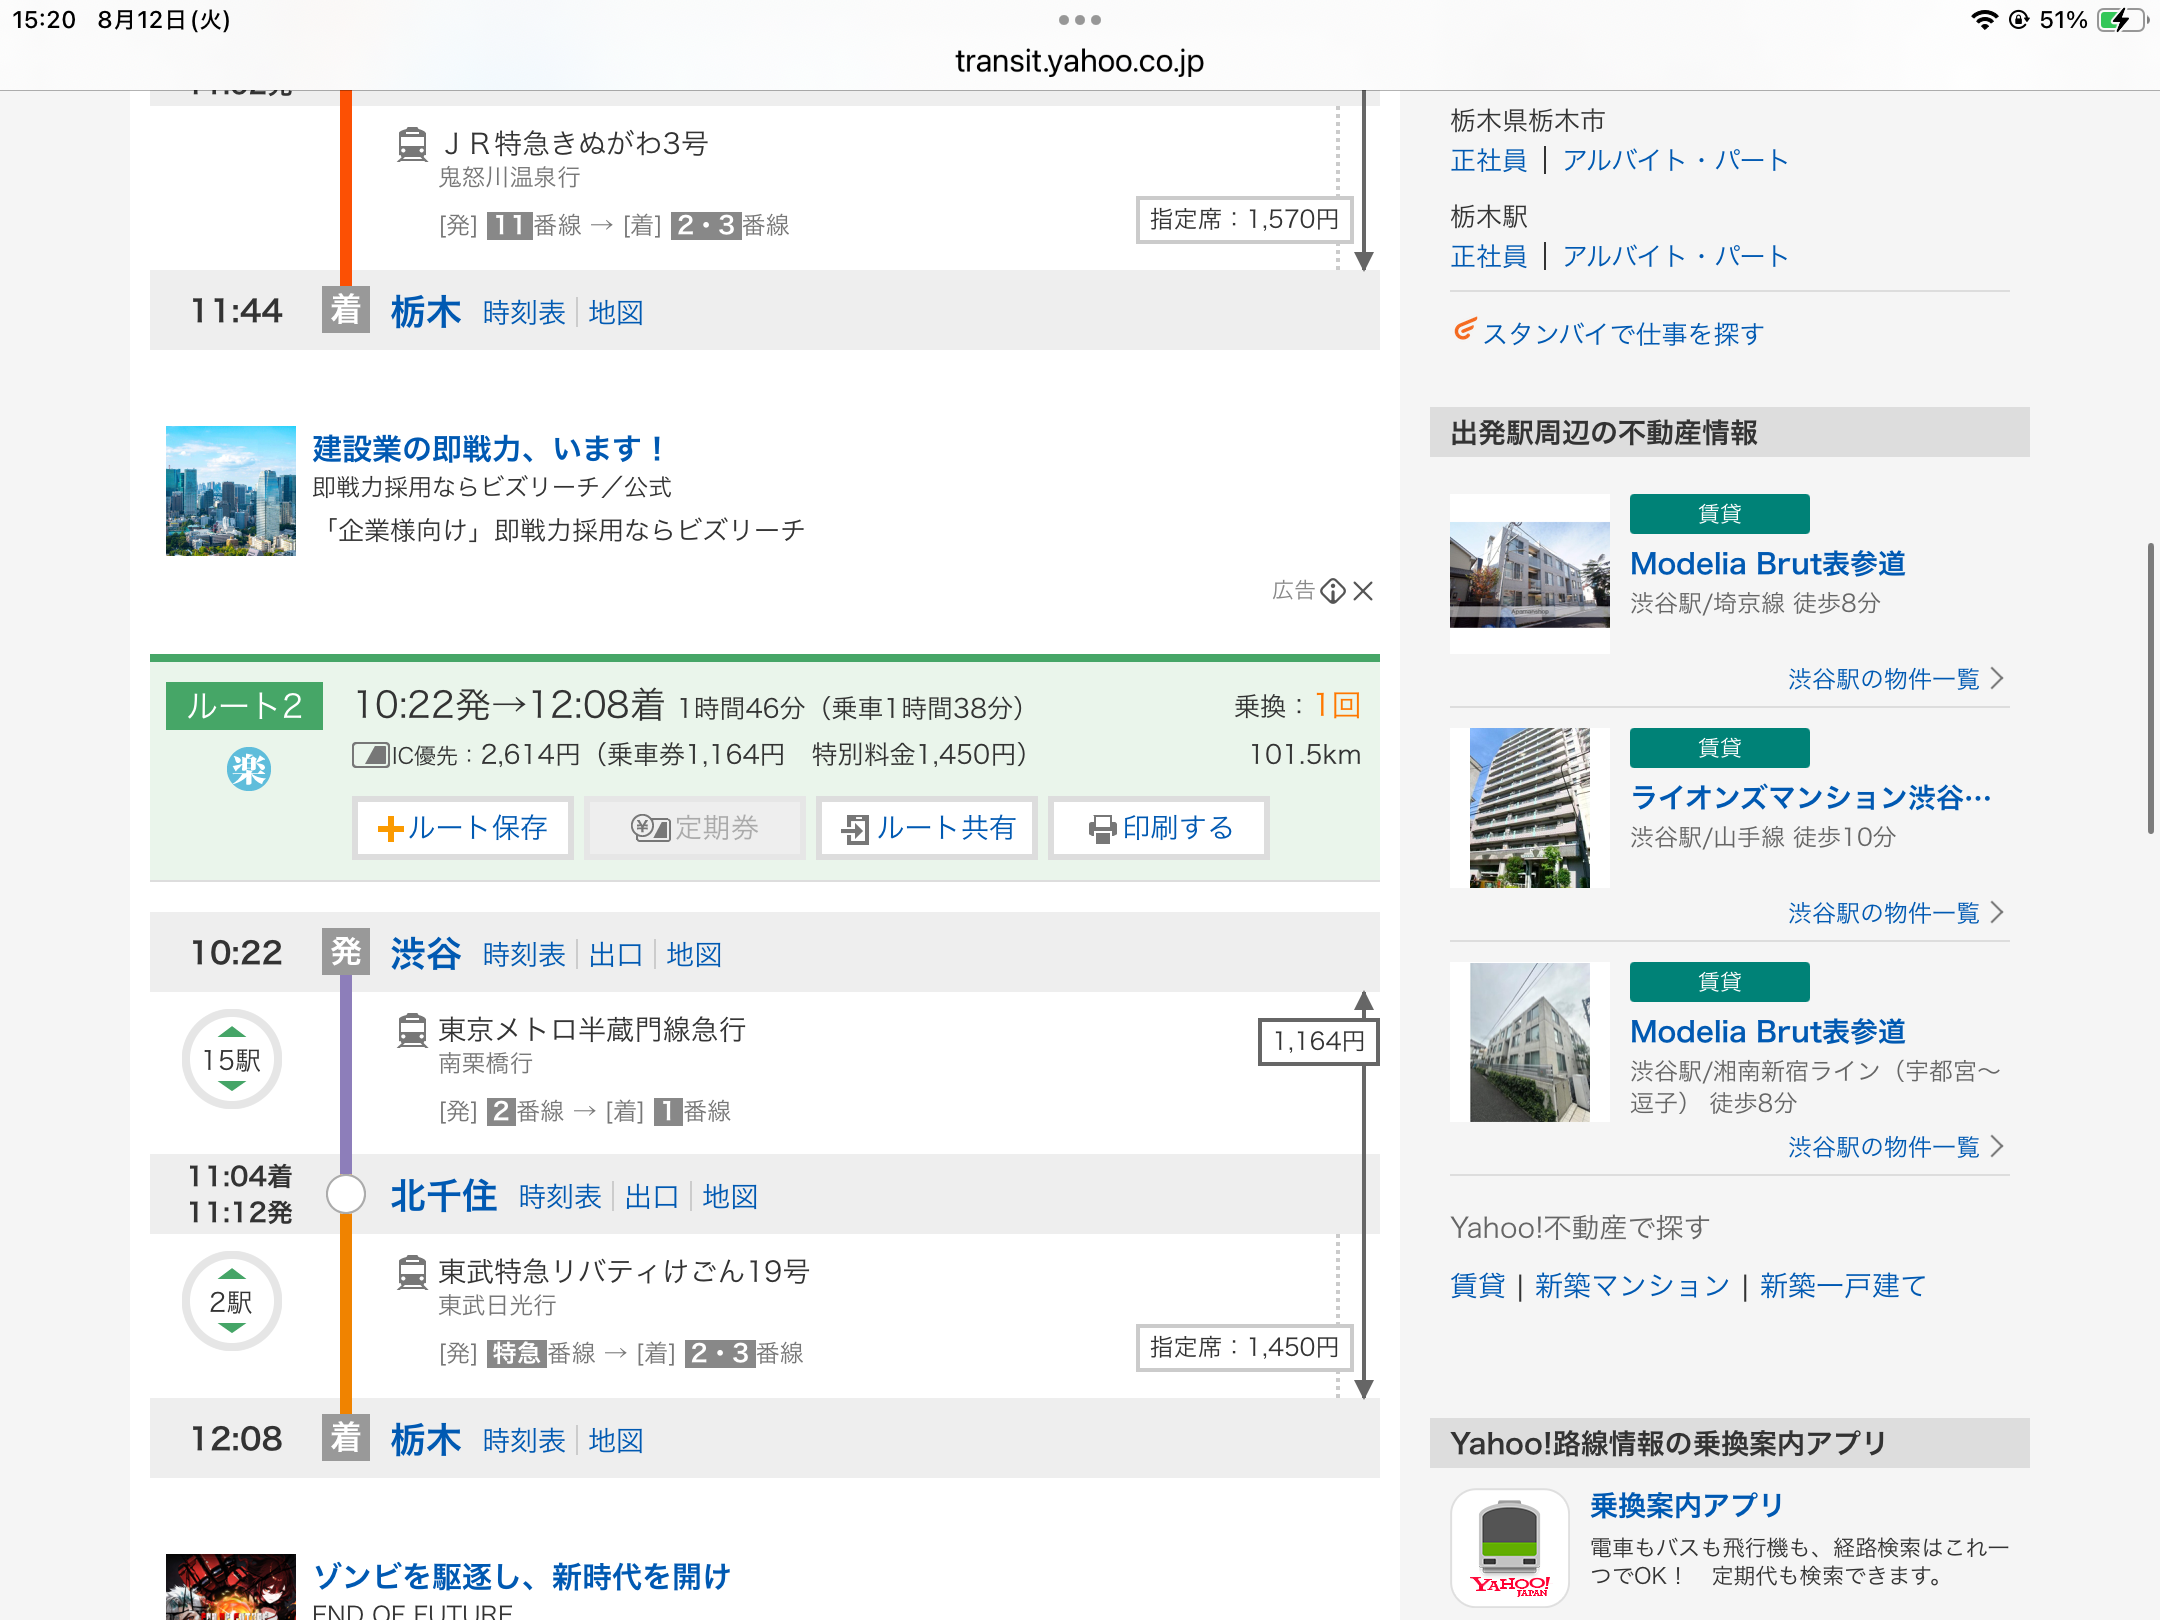Click the 賃貸 link under Yahoo!不動産で探す
Image resolution: width=2160 pixels, height=1620 pixels.
[x=1478, y=1286]
